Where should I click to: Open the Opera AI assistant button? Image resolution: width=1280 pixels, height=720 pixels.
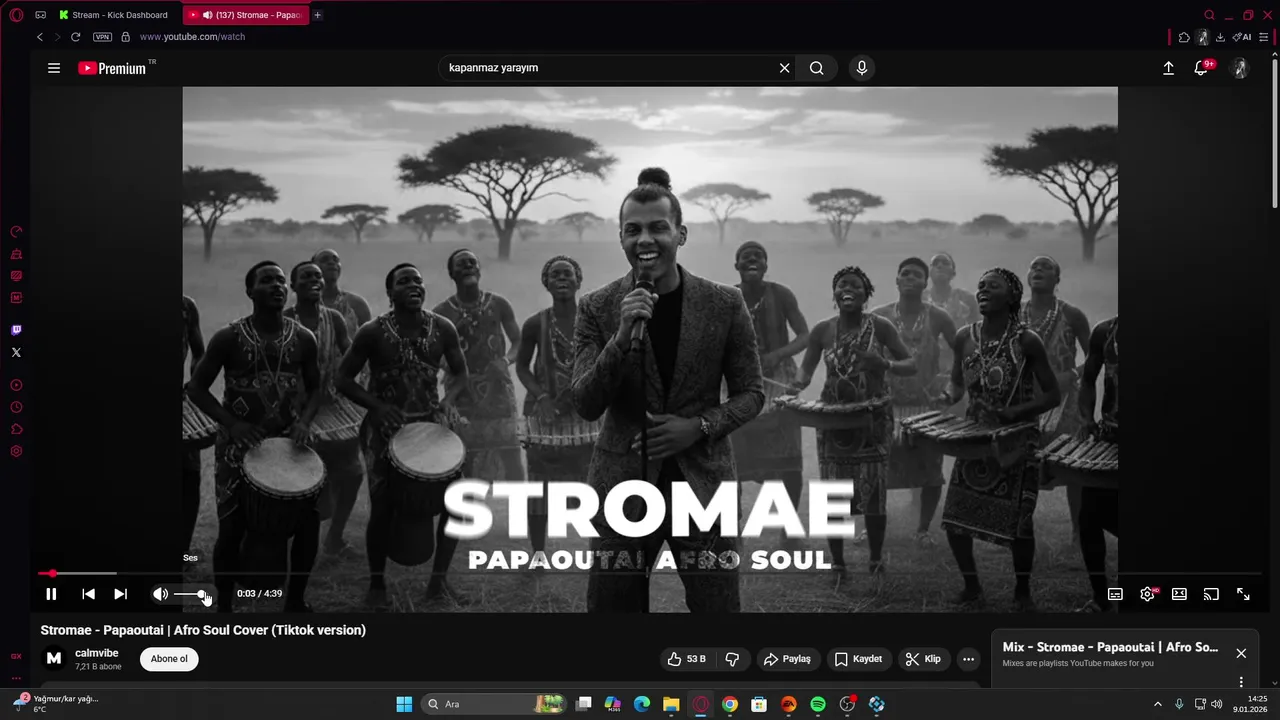pos(1242,37)
